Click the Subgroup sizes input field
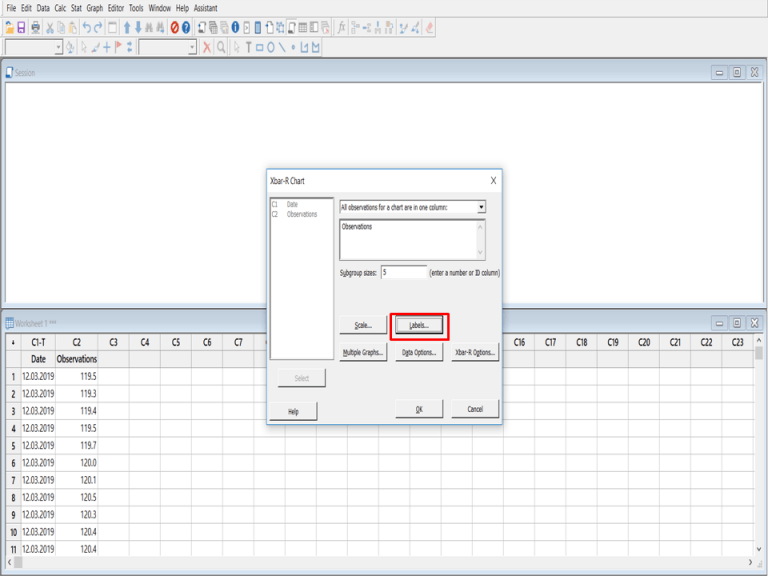This screenshot has width=768, height=576. (x=403, y=272)
